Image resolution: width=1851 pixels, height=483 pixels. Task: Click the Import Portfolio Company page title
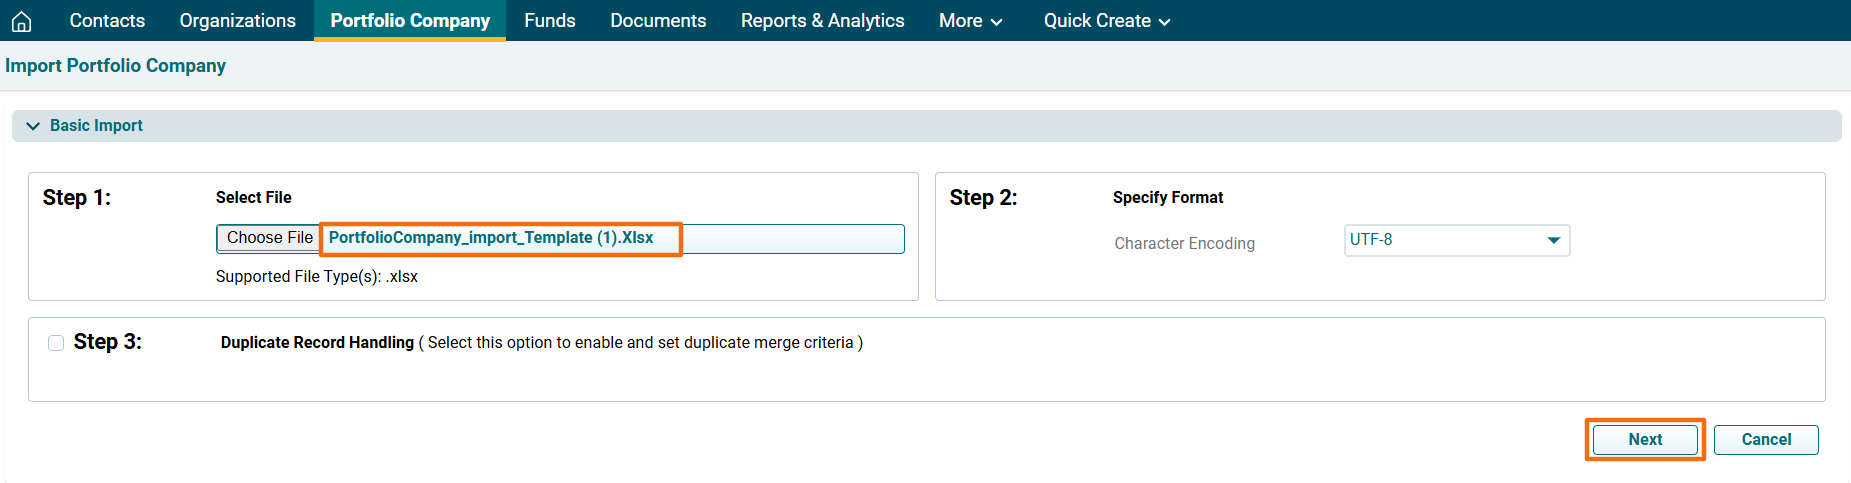[116, 66]
